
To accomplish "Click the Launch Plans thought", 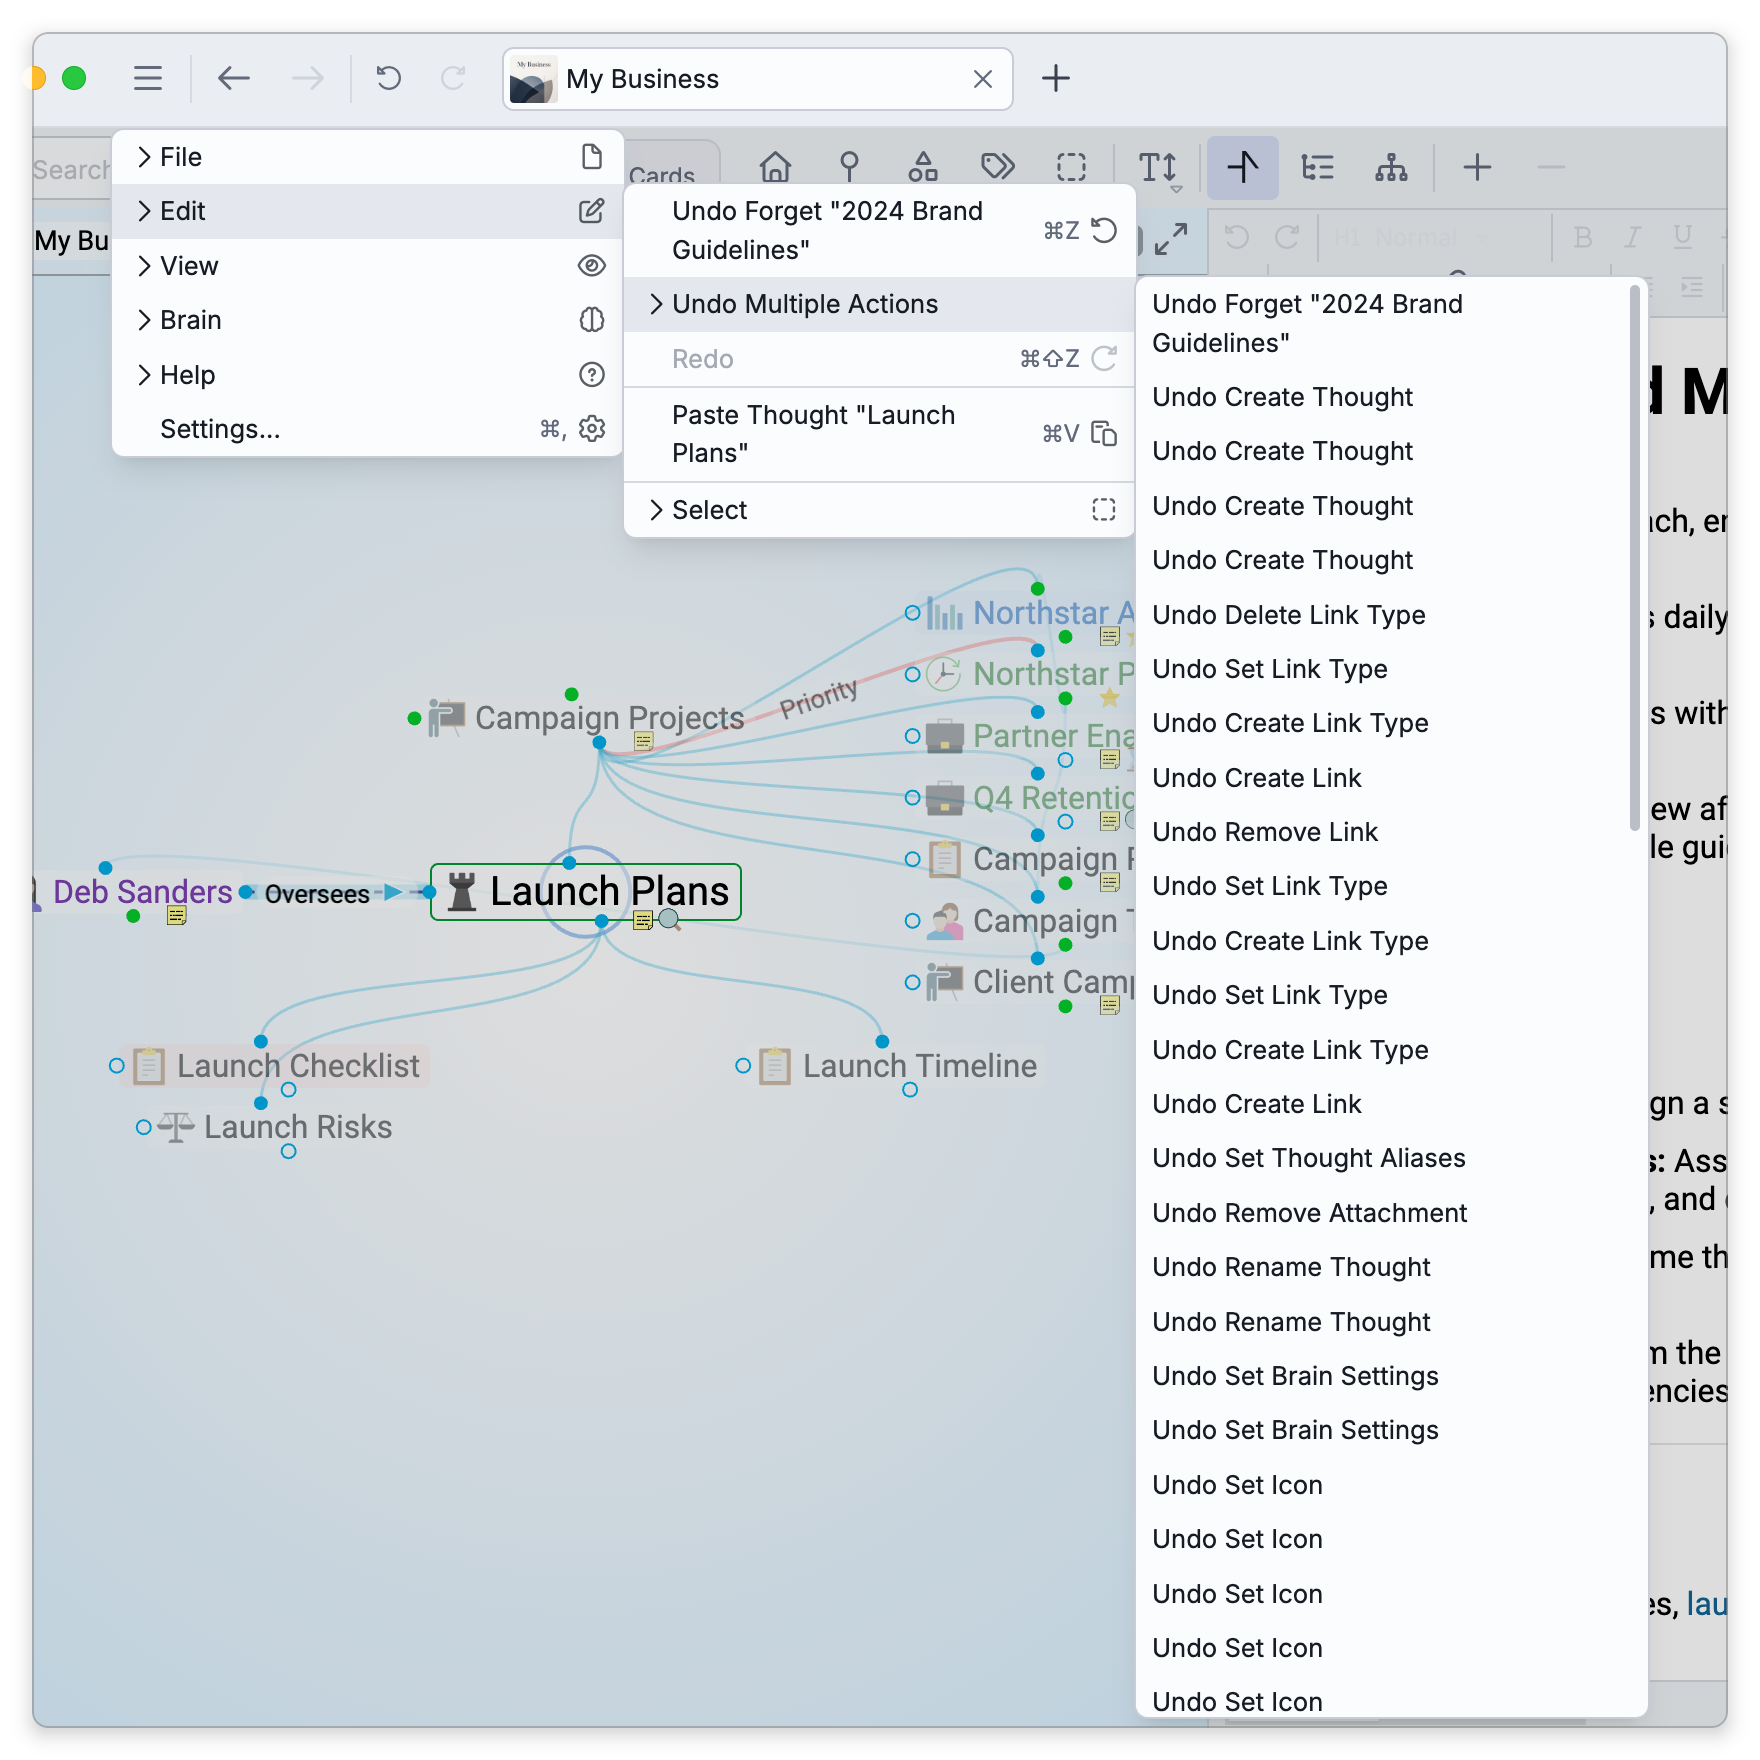I will [x=586, y=891].
